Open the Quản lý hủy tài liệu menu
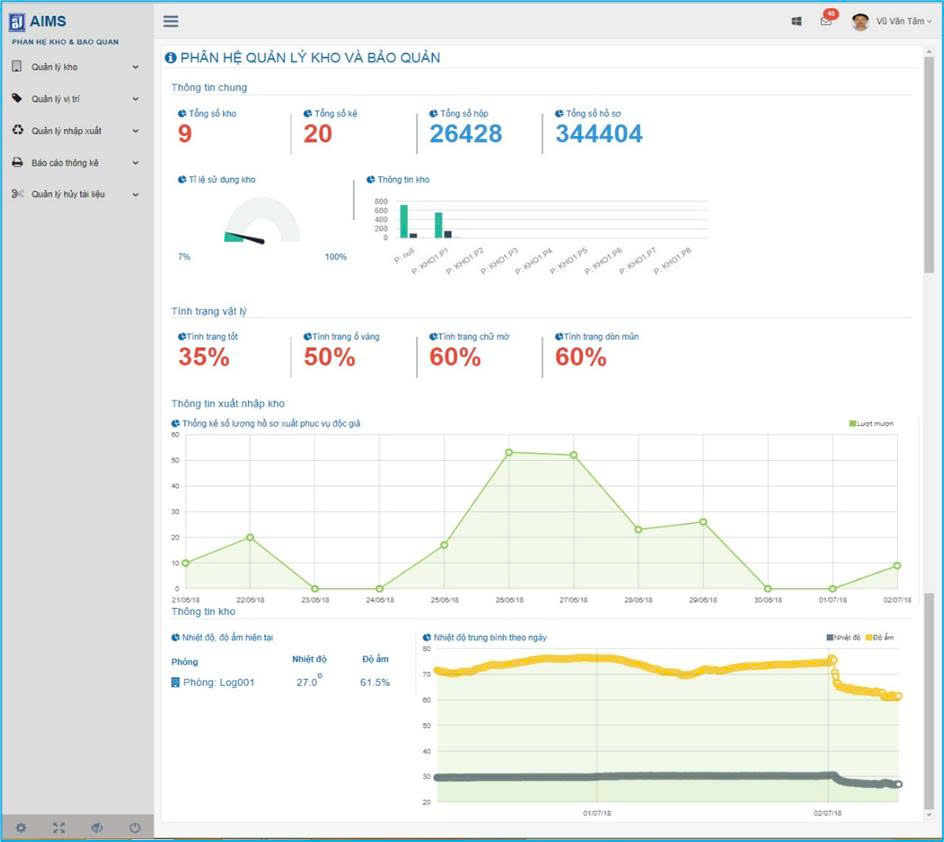 click(x=67, y=195)
